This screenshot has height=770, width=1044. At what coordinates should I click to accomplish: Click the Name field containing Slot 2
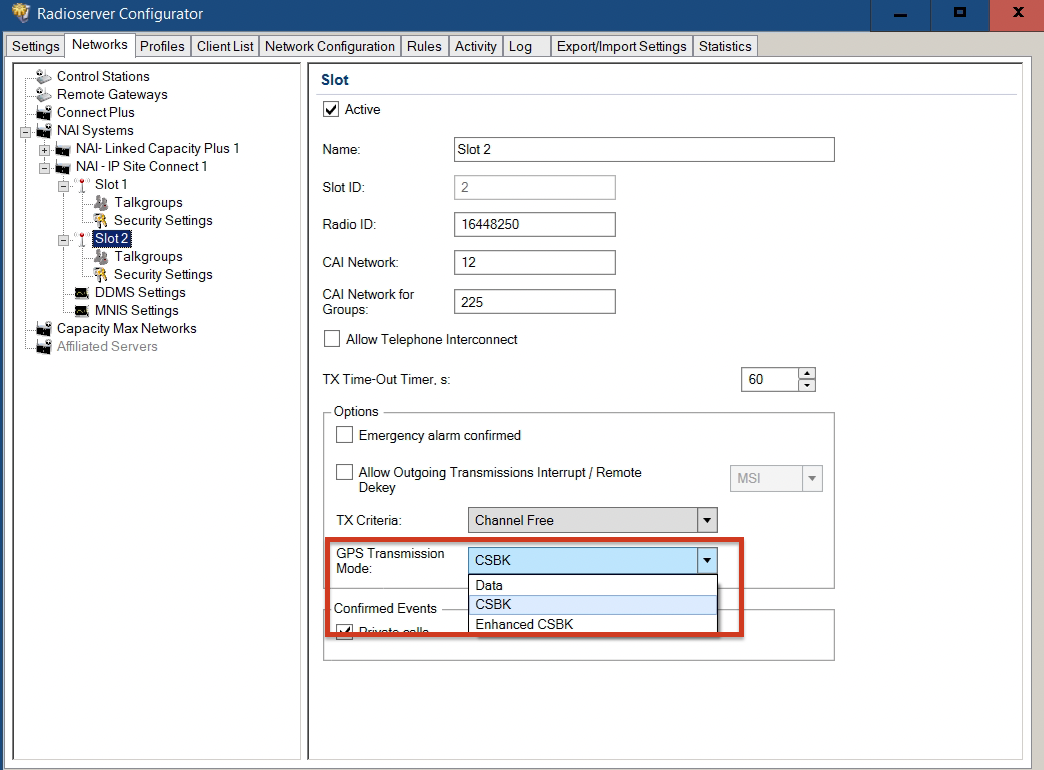(644, 149)
